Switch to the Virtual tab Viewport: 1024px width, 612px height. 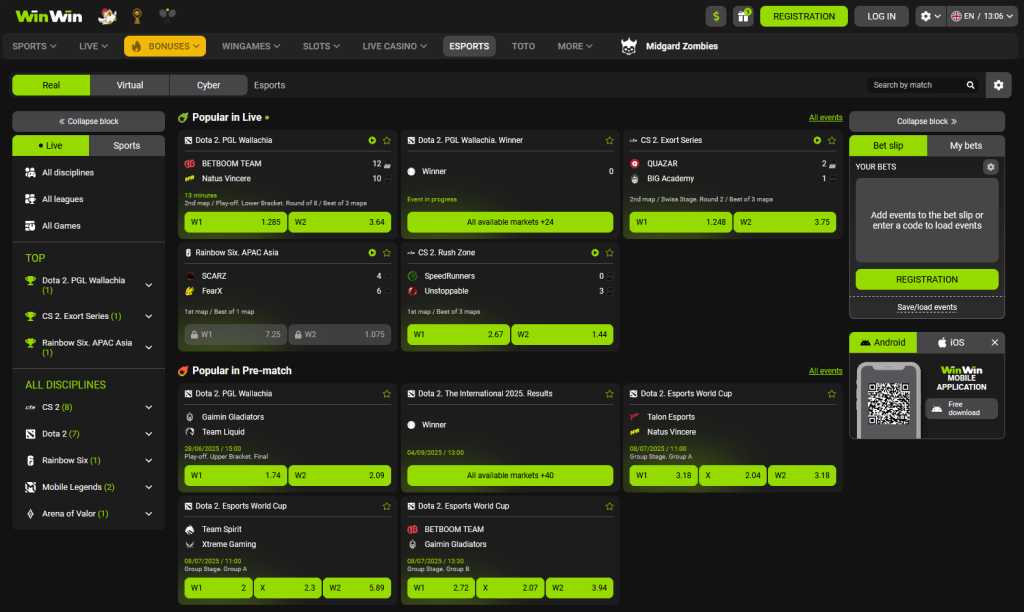(x=130, y=85)
